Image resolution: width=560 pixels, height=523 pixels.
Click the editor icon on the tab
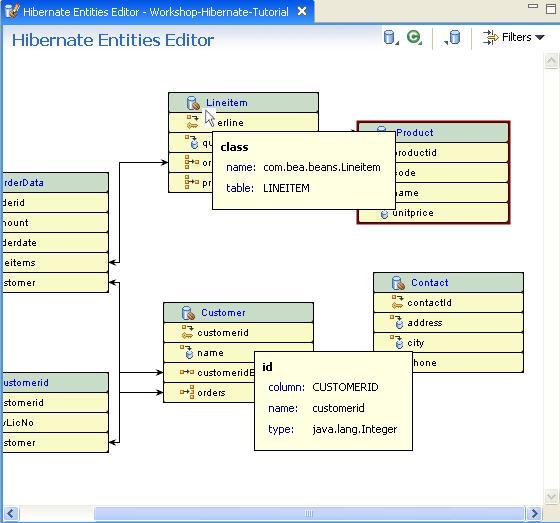[x=12, y=11]
